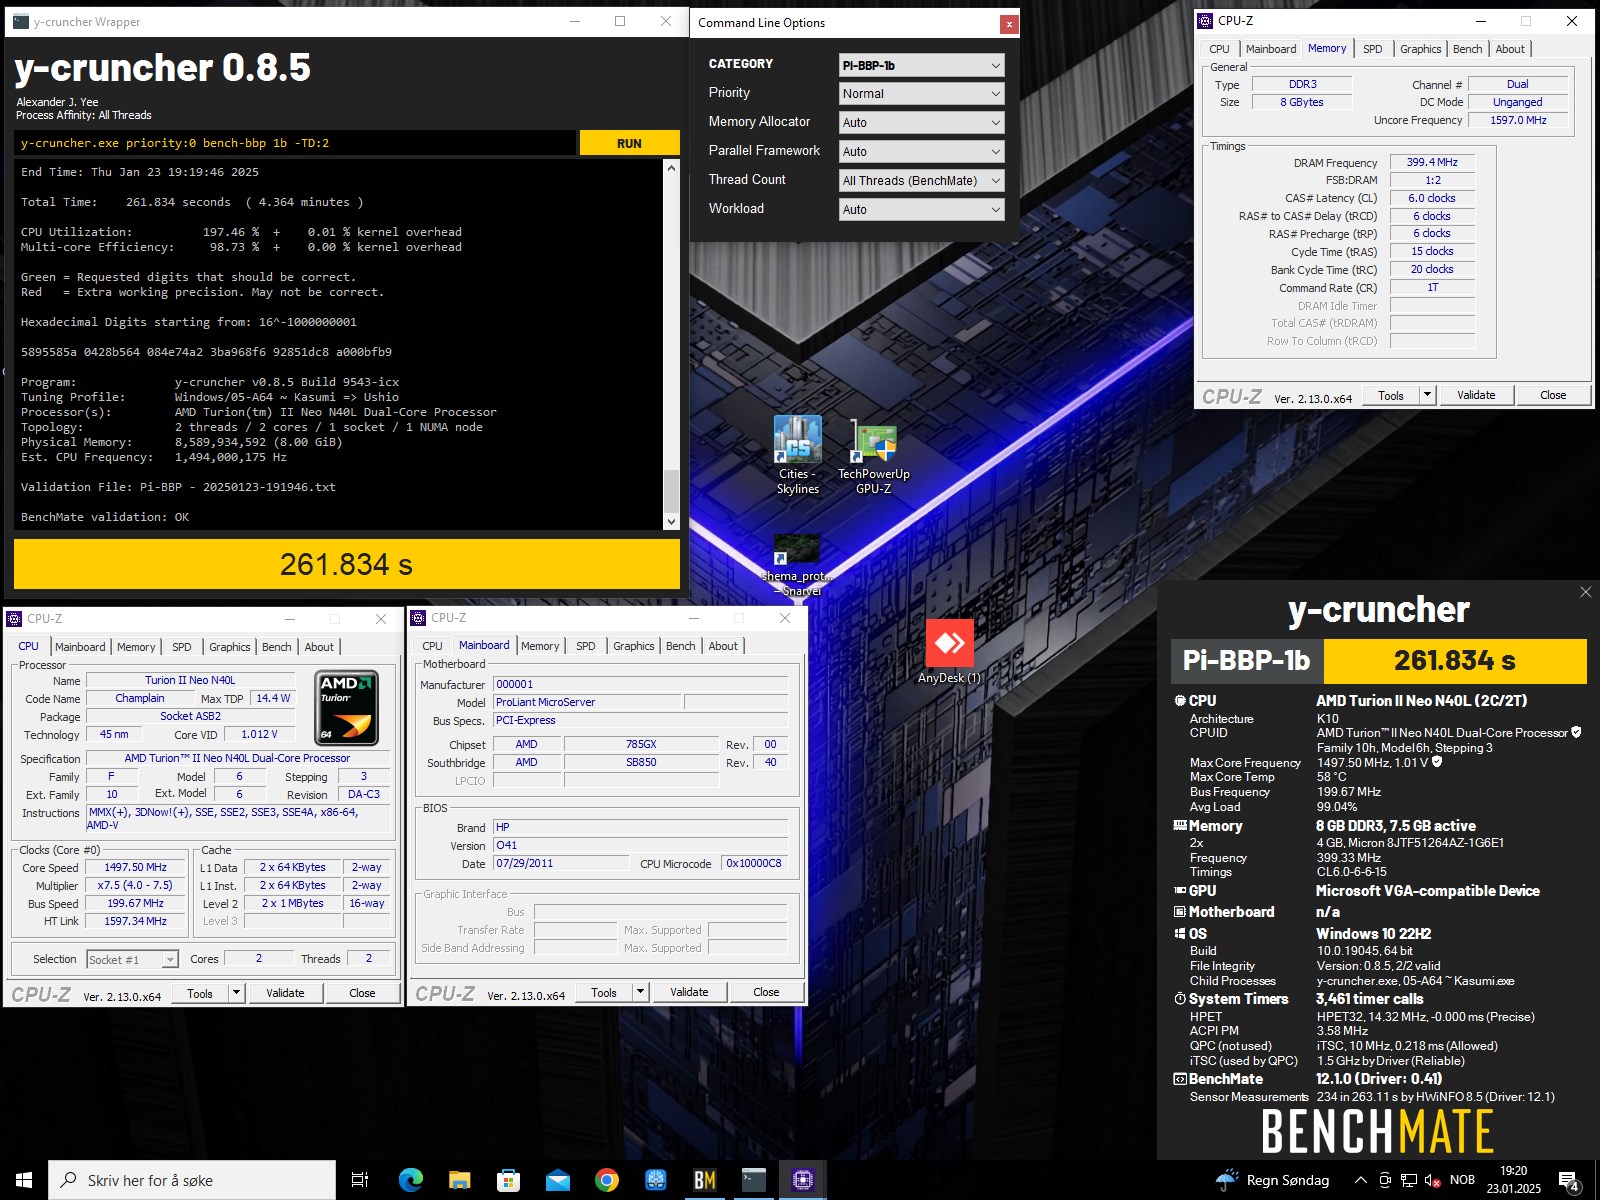
Task: Click the NOB keyboard language indicator
Action: (x=1462, y=1180)
